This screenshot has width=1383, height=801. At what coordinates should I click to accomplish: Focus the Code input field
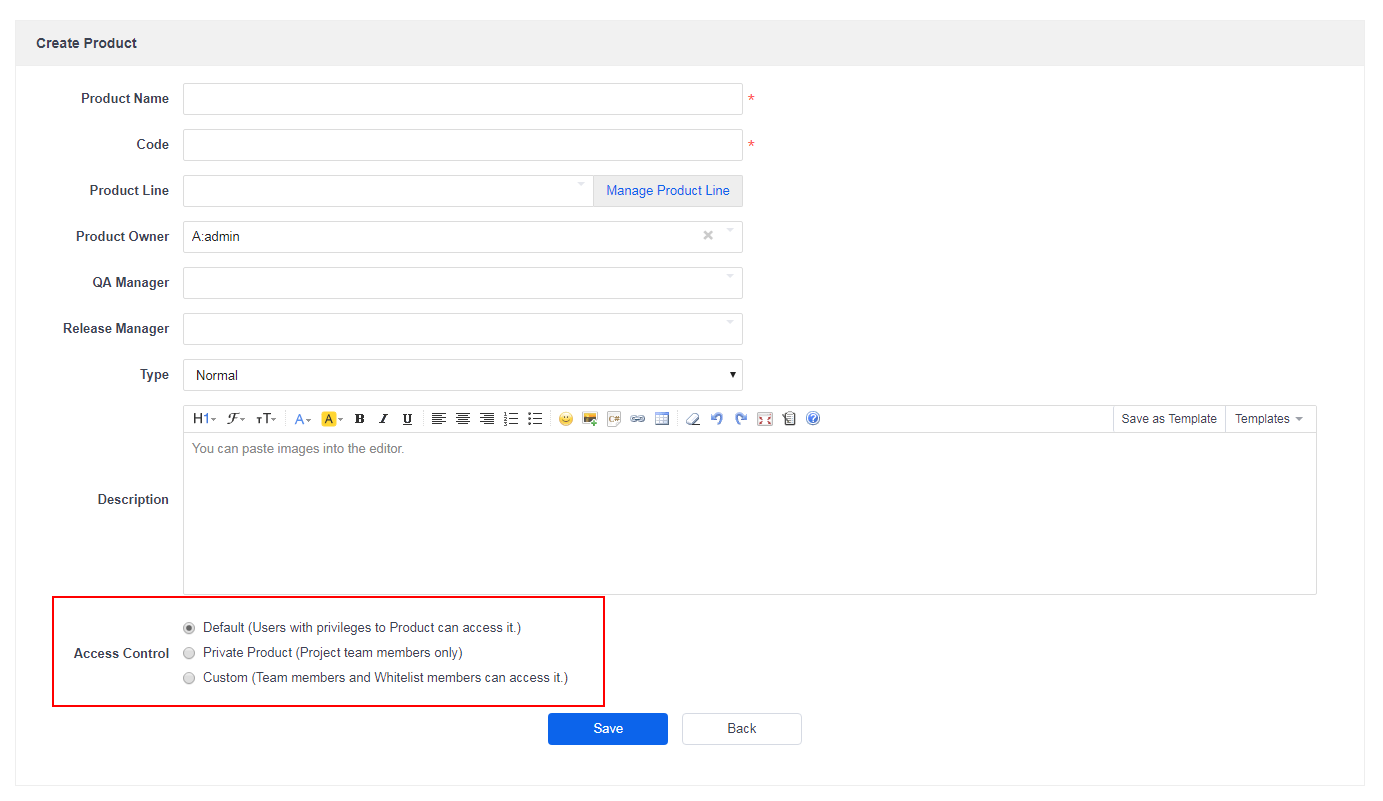click(462, 145)
